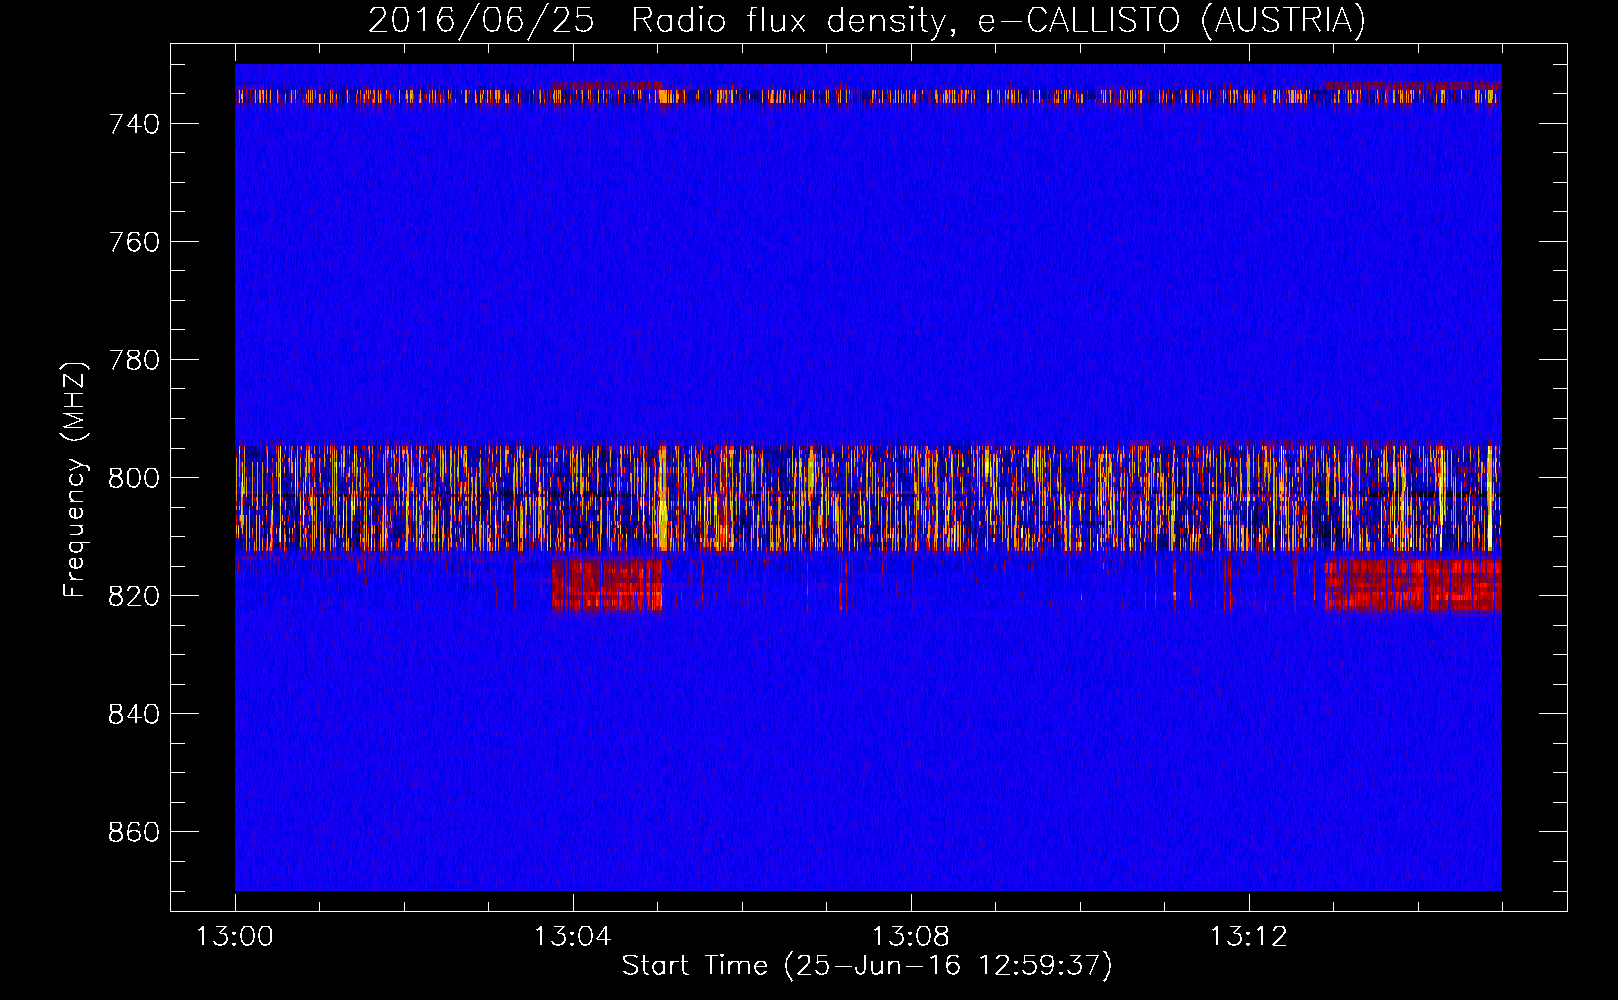
Task: Click the date 2016/06/25 in the title
Action: [x=481, y=20]
